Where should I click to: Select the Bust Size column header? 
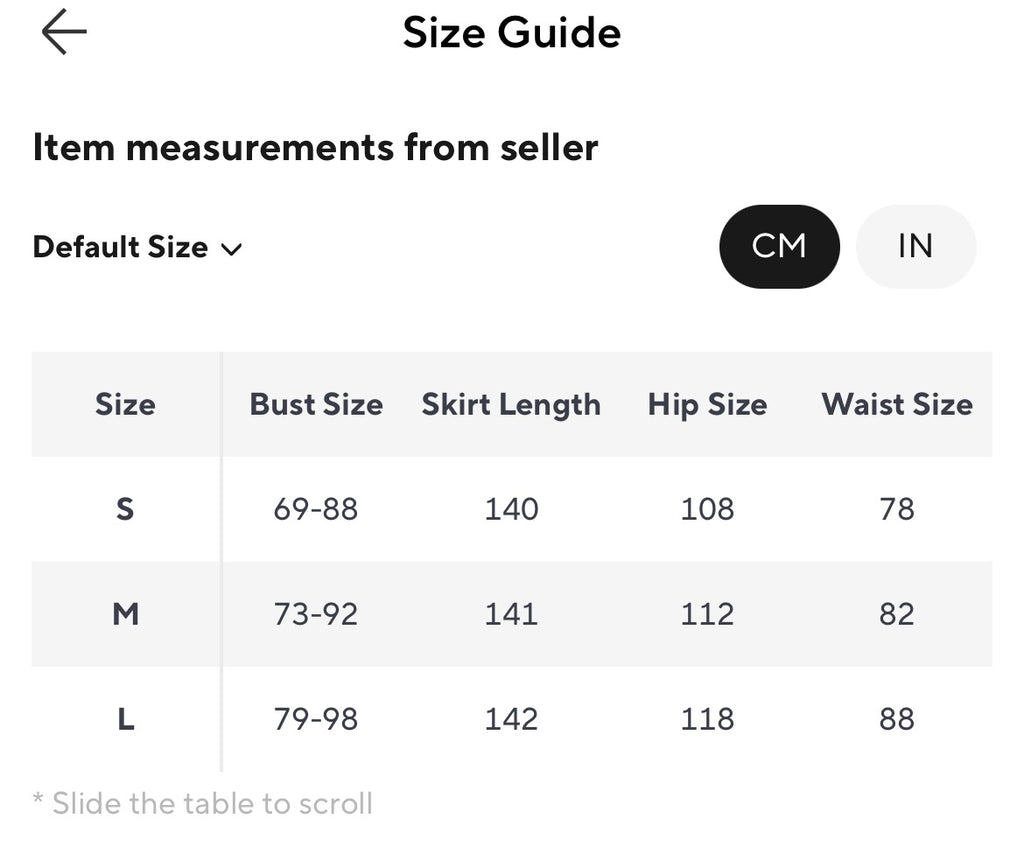pyautogui.click(x=316, y=404)
